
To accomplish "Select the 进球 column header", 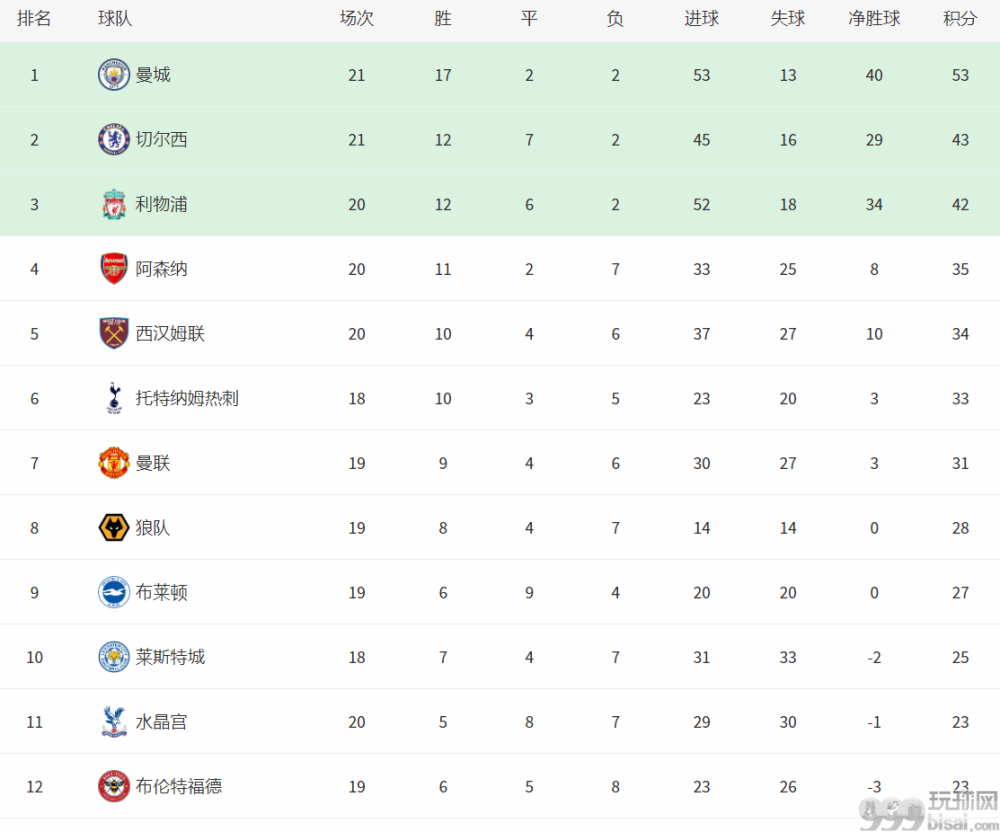I will coord(702,18).
